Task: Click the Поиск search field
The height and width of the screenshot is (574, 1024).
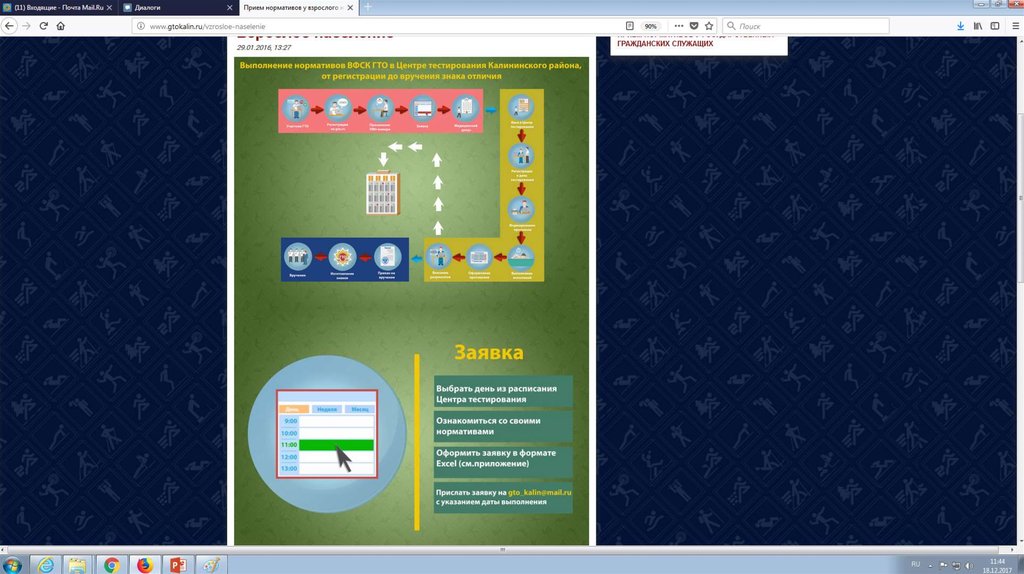Action: (806, 26)
